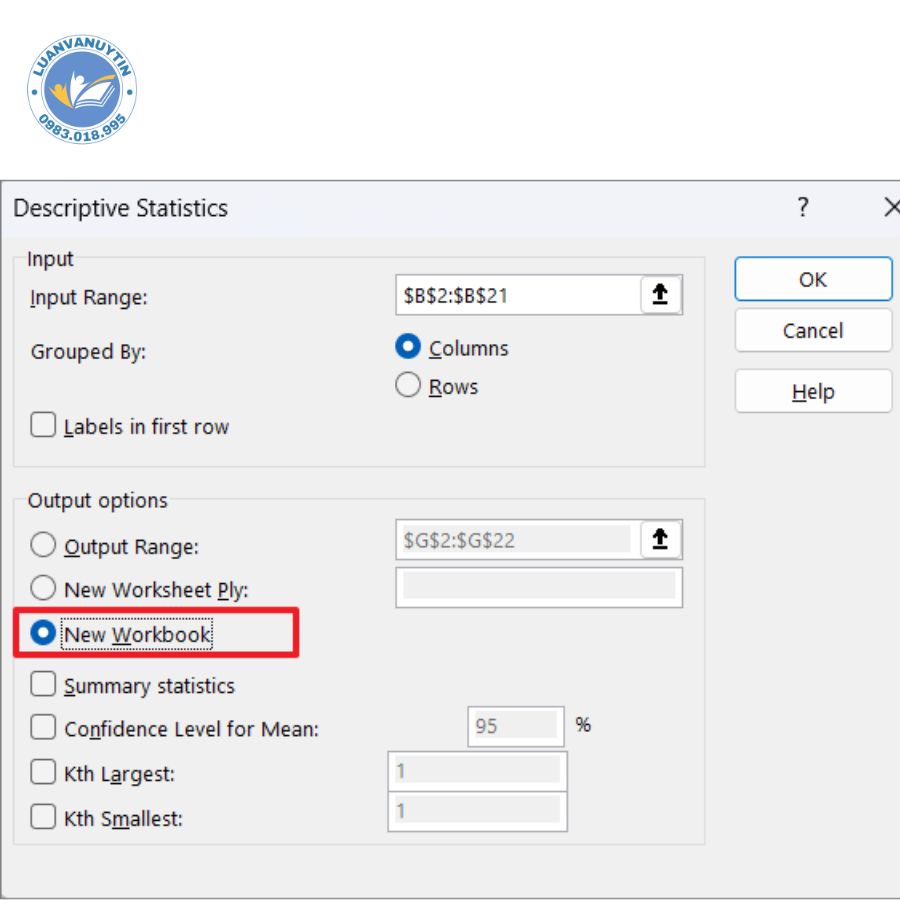Select the New Workbook radio button
Screen dimensions: 900x900
click(x=43, y=634)
